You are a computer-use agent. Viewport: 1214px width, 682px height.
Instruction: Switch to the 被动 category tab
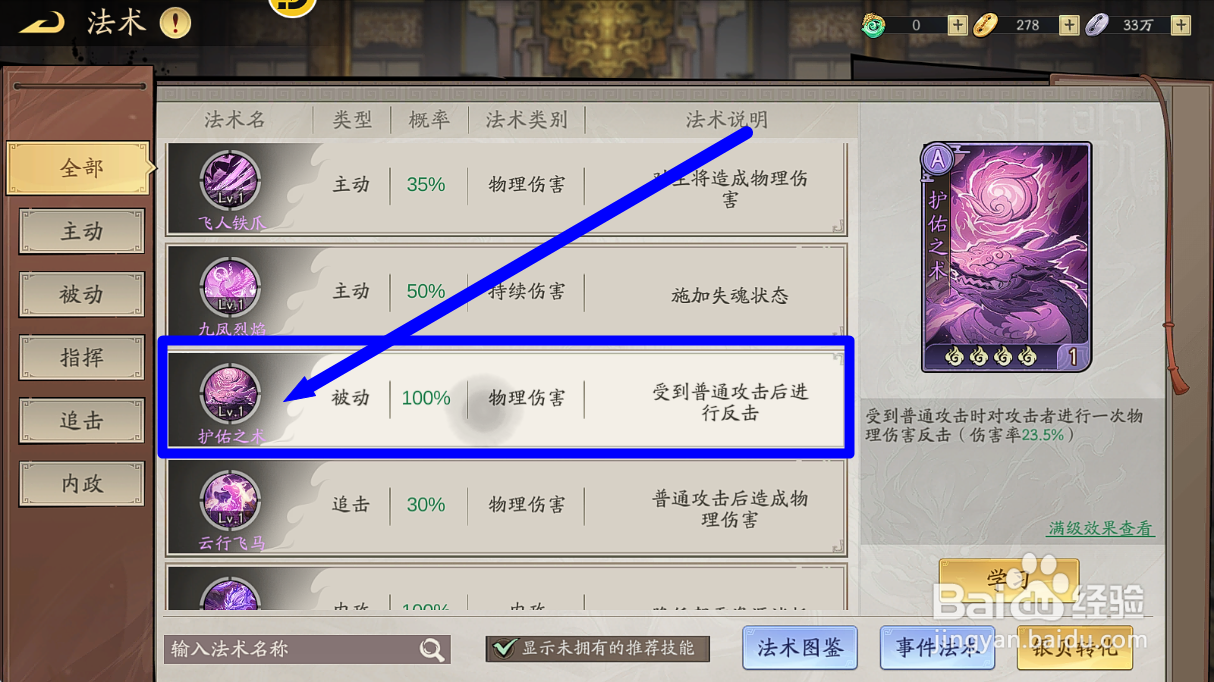point(82,295)
